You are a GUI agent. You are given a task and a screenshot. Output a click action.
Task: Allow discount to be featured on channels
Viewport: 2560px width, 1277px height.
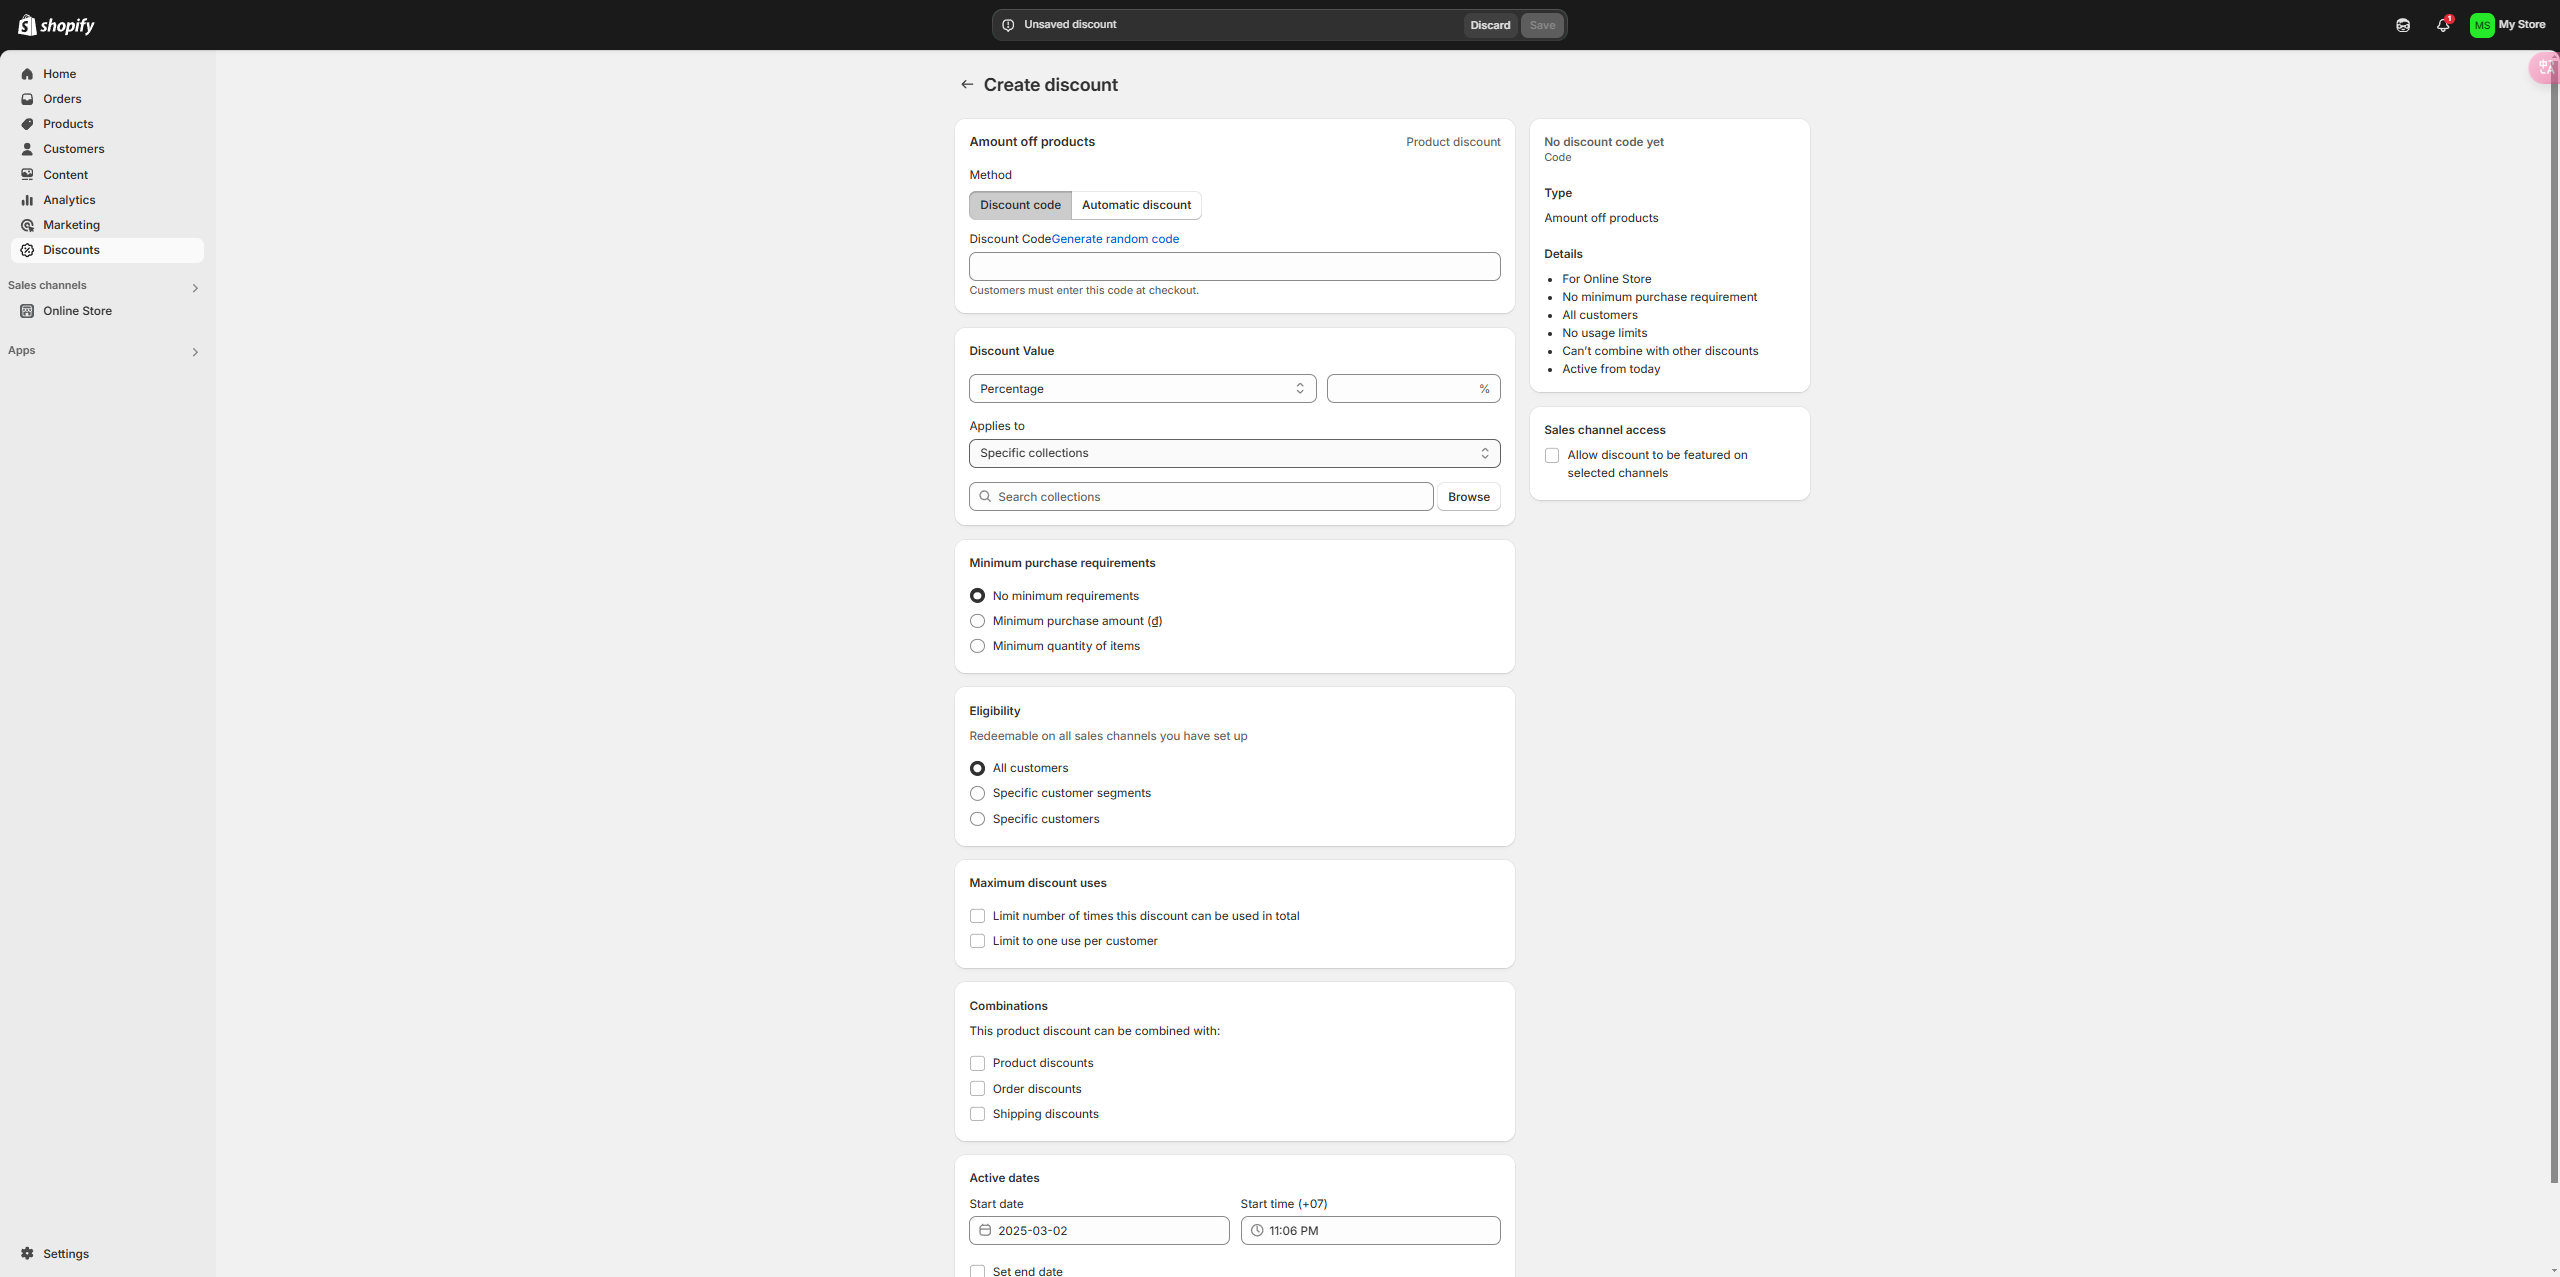pos(1552,455)
